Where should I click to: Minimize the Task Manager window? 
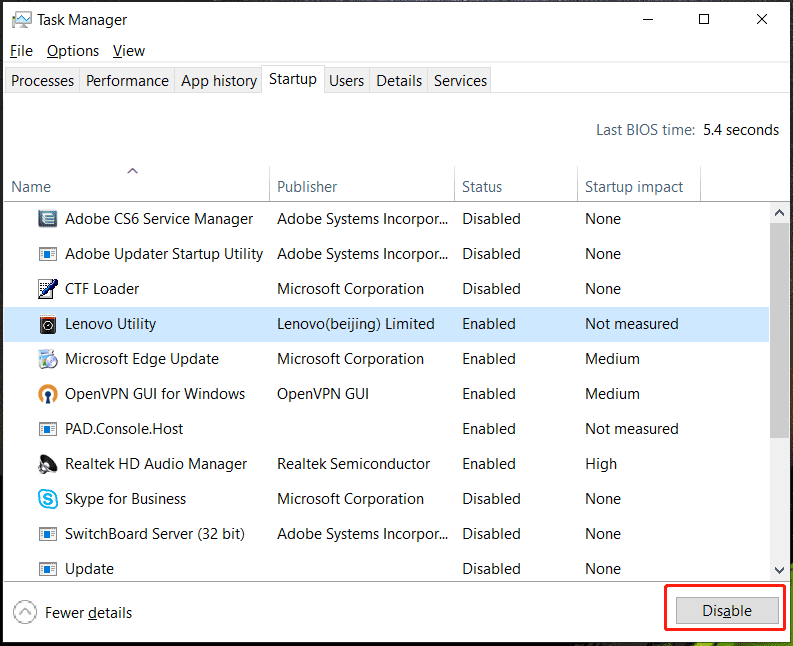pyautogui.click(x=648, y=20)
